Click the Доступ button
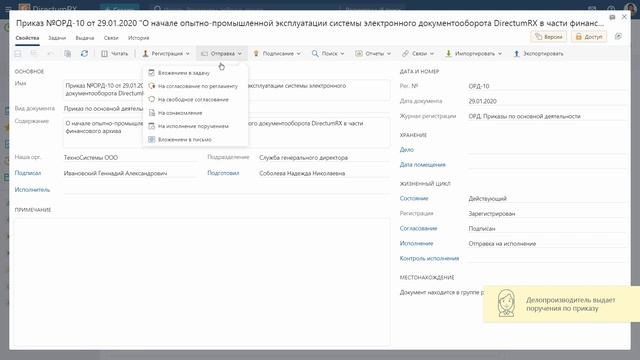This screenshot has width=640, height=360. pos(589,37)
